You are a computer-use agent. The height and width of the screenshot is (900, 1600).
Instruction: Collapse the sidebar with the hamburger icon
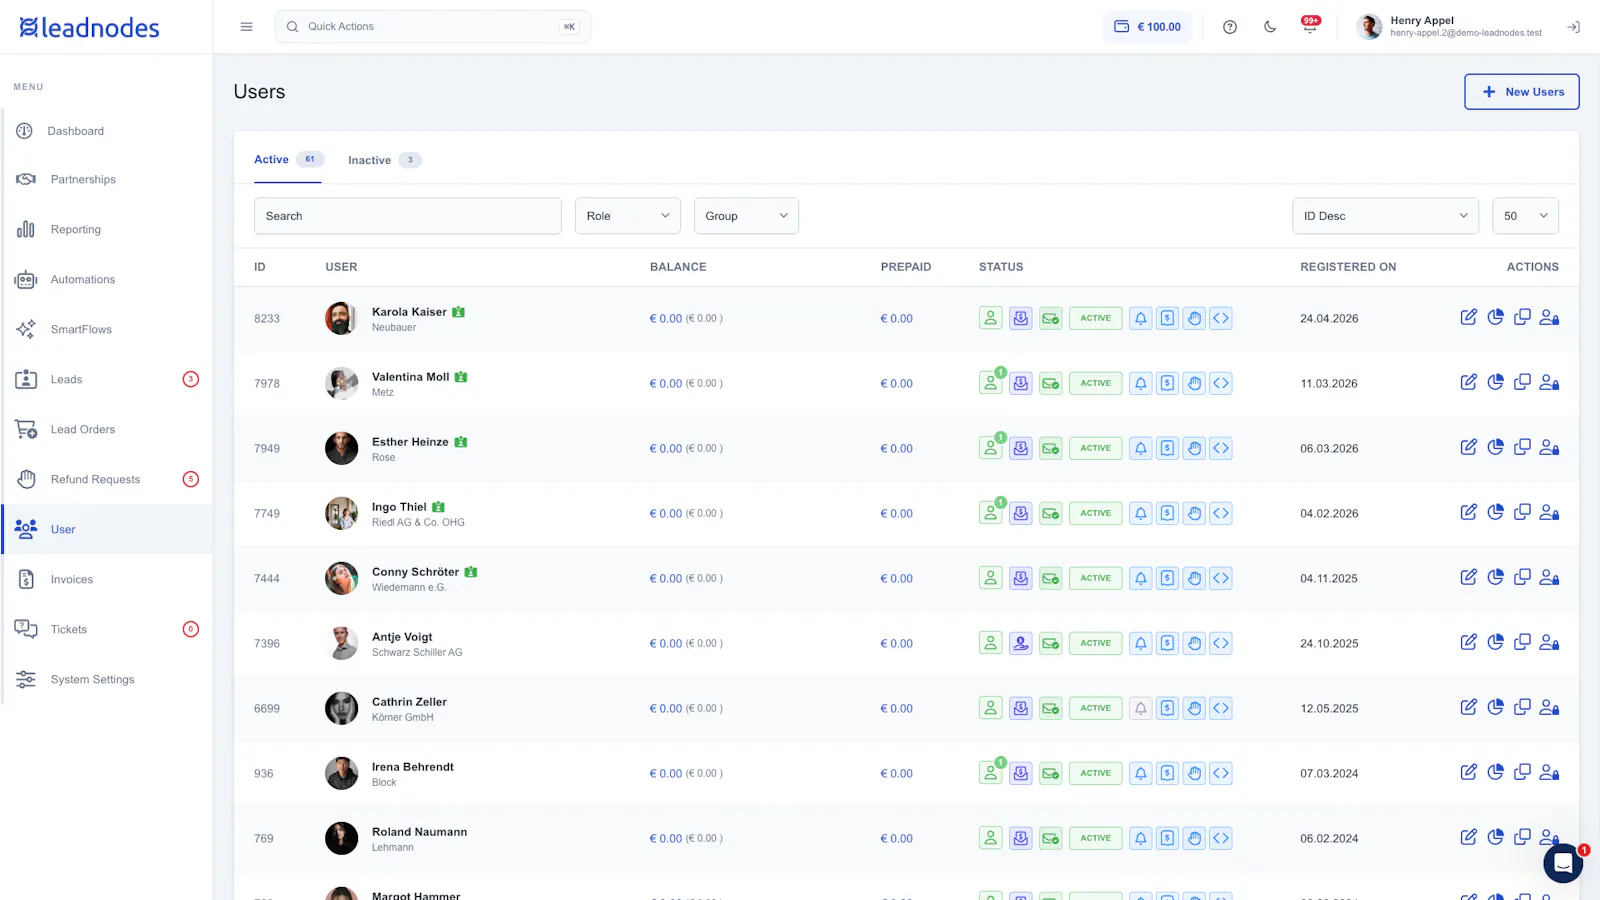(x=246, y=27)
